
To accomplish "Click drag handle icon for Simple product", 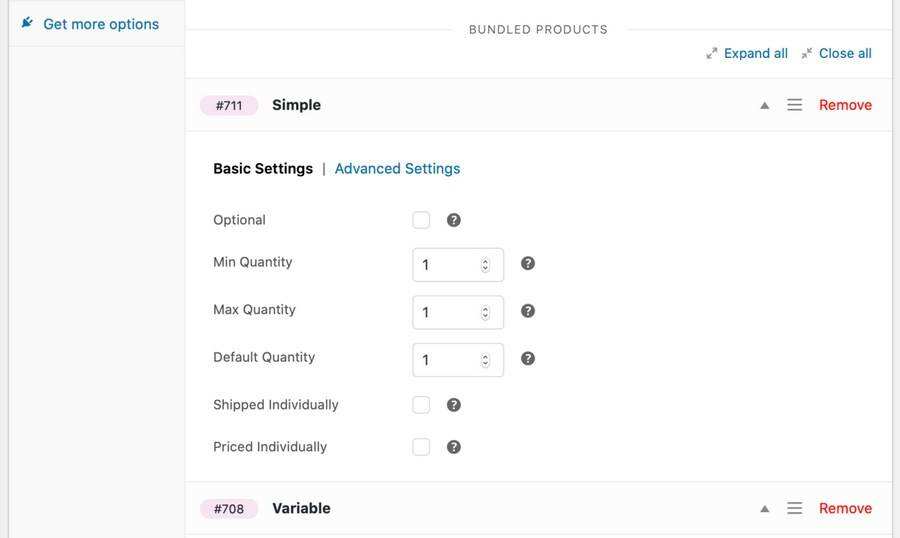I will pyautogui.click(x=795, y=105).
